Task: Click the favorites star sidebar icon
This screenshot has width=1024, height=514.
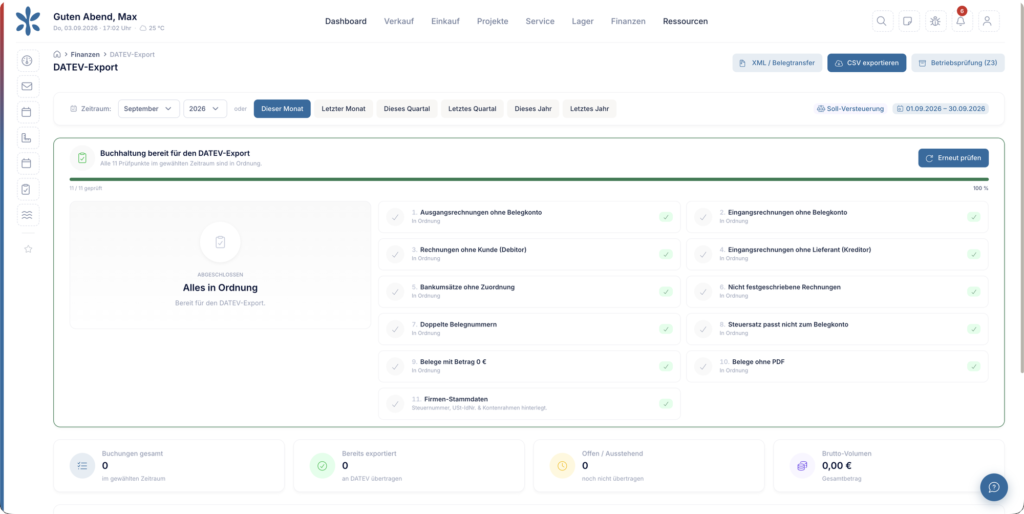Action: coord(28,249)
